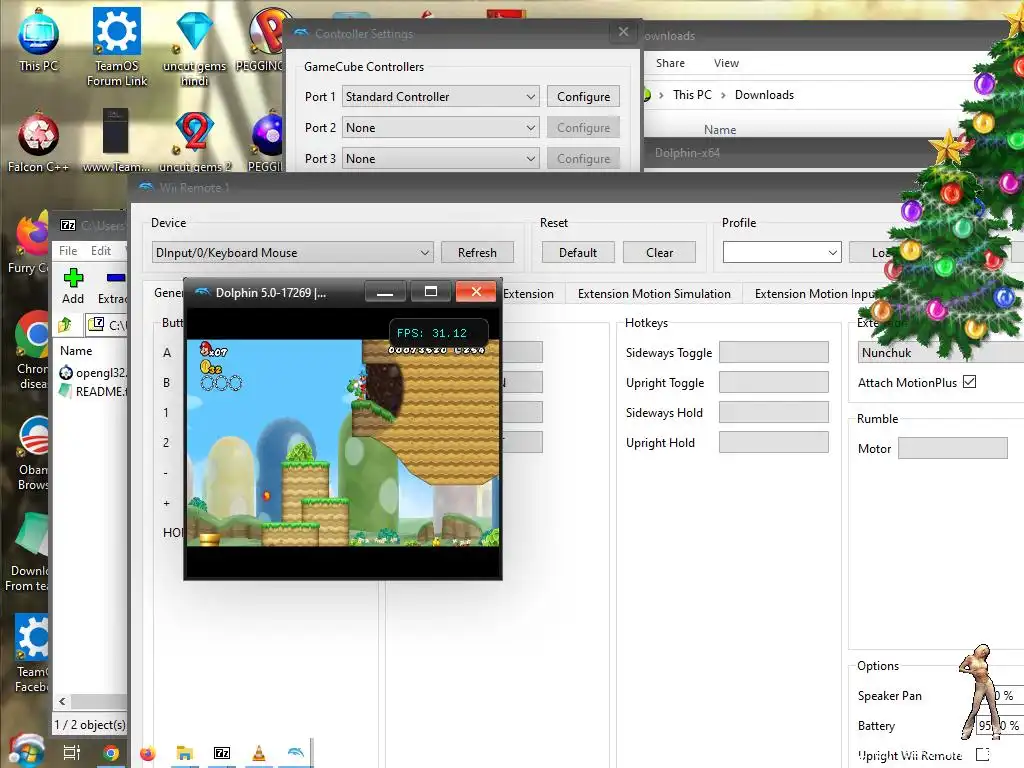
Task: Click the Name column header in 7-Zip
Action: (76, 351)
